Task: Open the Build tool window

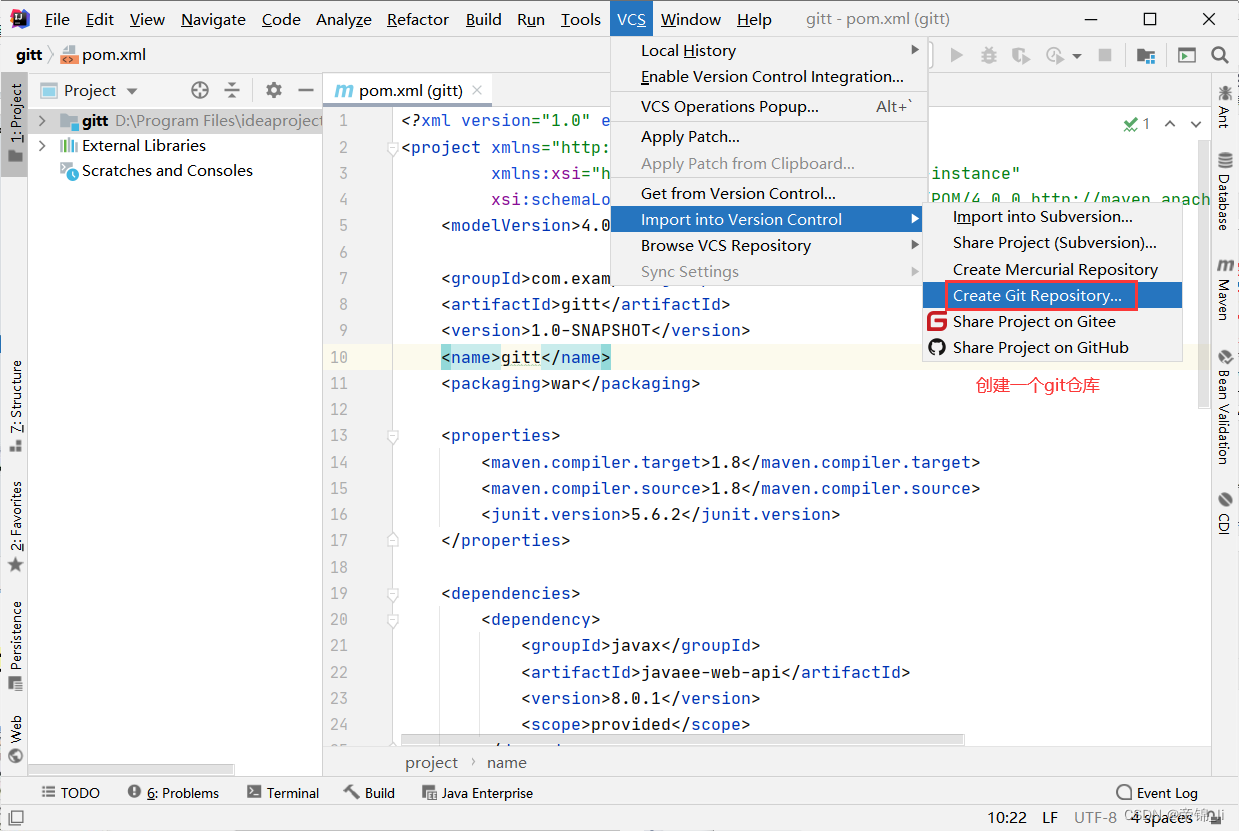Action: point(369,793)
